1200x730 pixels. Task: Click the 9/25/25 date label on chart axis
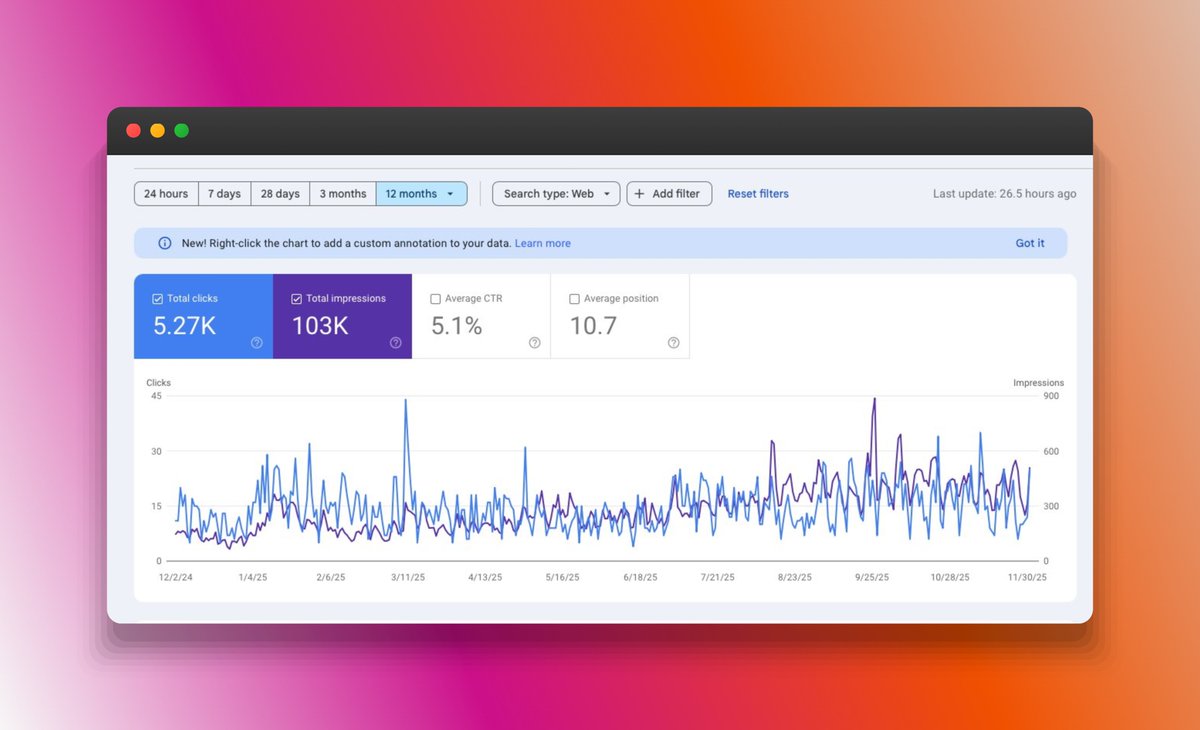[x=871, y=577]
